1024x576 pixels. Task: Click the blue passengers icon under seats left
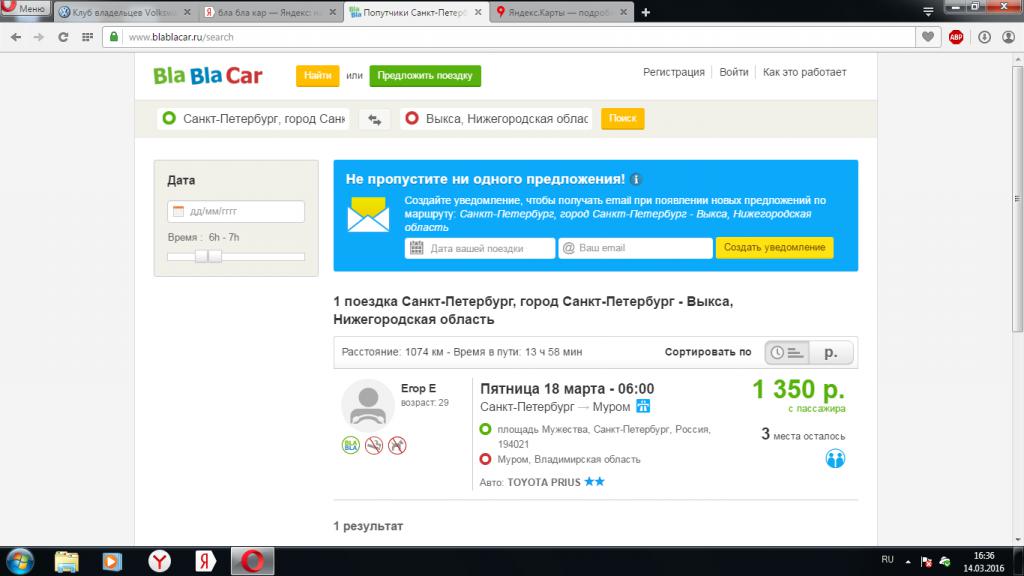(835, 458)
